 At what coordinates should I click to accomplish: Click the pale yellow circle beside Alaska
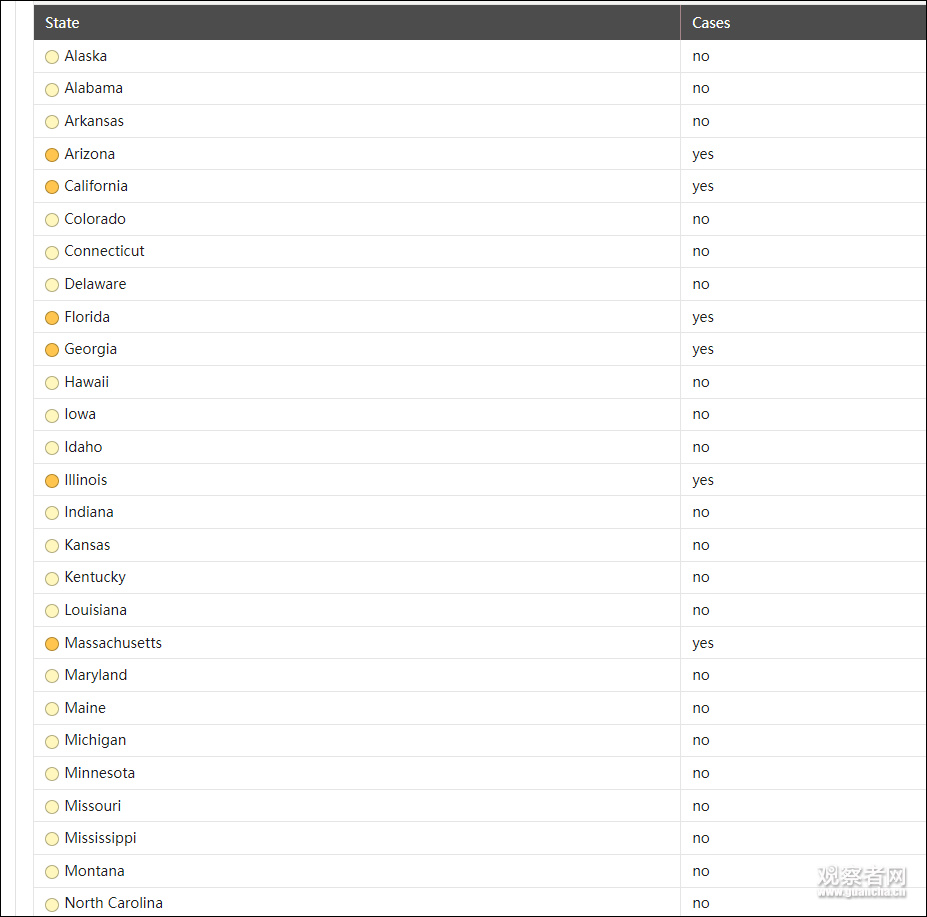pyautogui.click(x=52, y=57)
